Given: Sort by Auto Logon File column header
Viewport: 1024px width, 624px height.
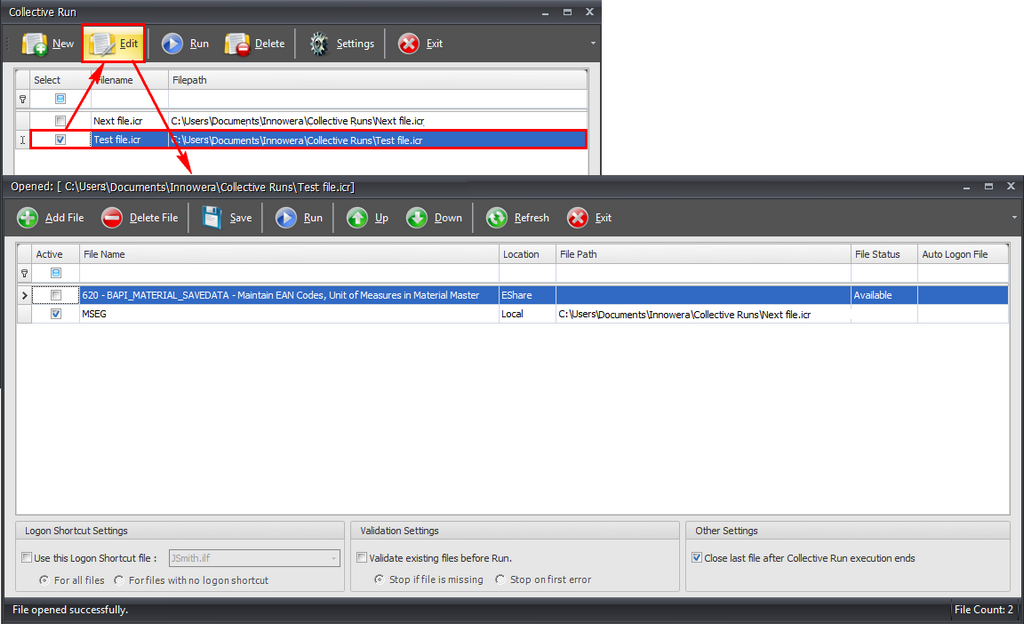Looking at the screenshot, I should [963, 254].
